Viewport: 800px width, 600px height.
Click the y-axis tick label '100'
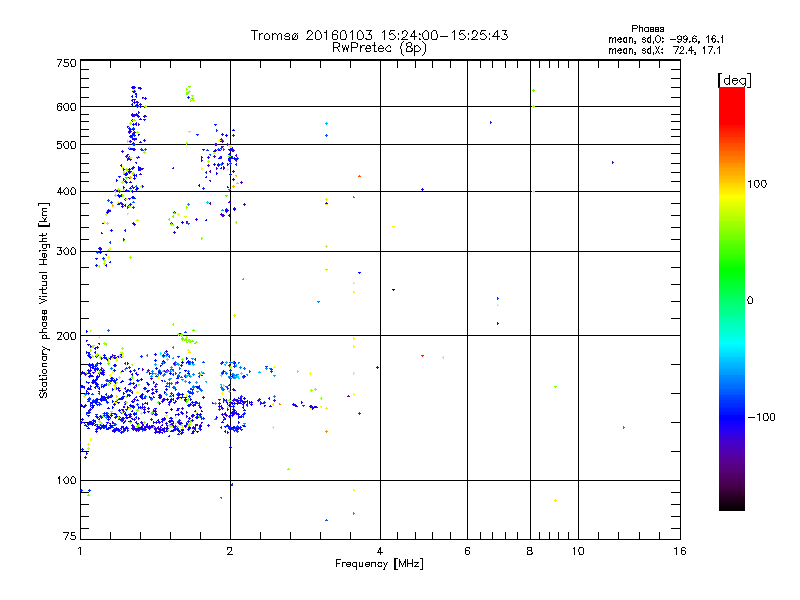[x=66, y=480]
